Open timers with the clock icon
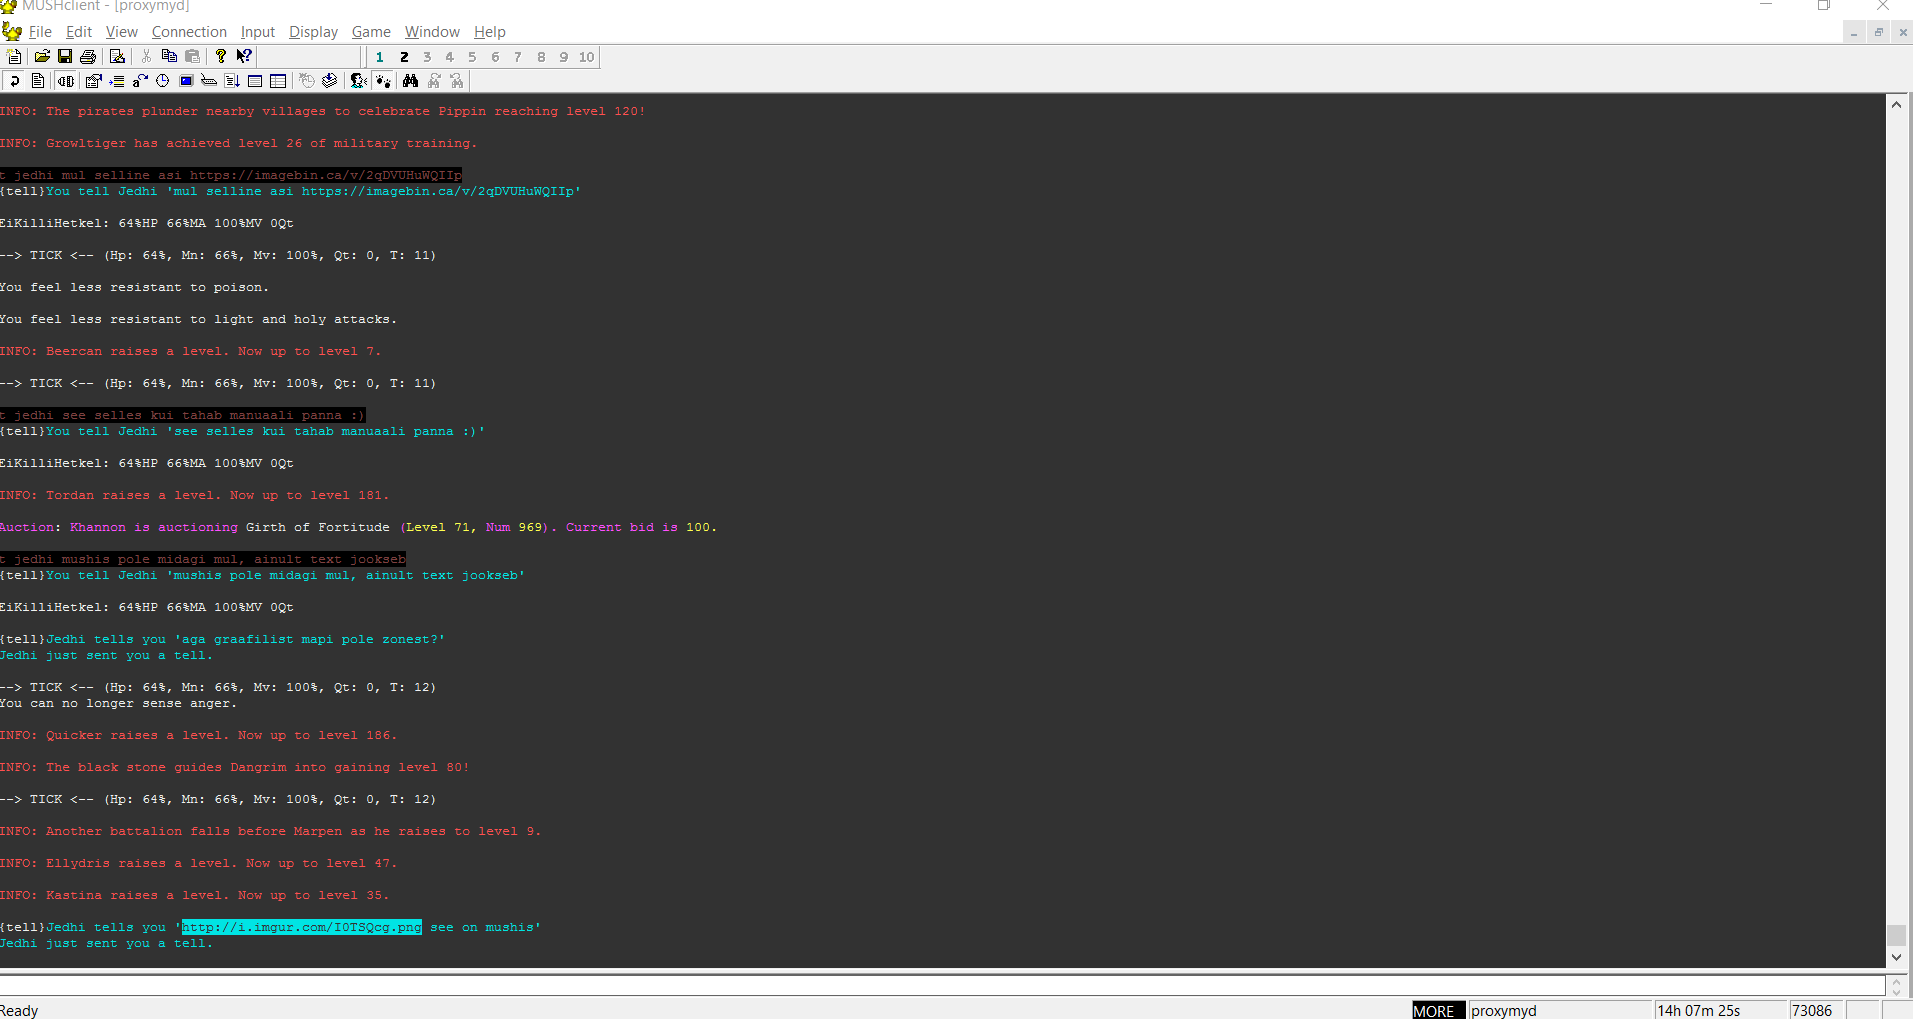 [163, 81]
